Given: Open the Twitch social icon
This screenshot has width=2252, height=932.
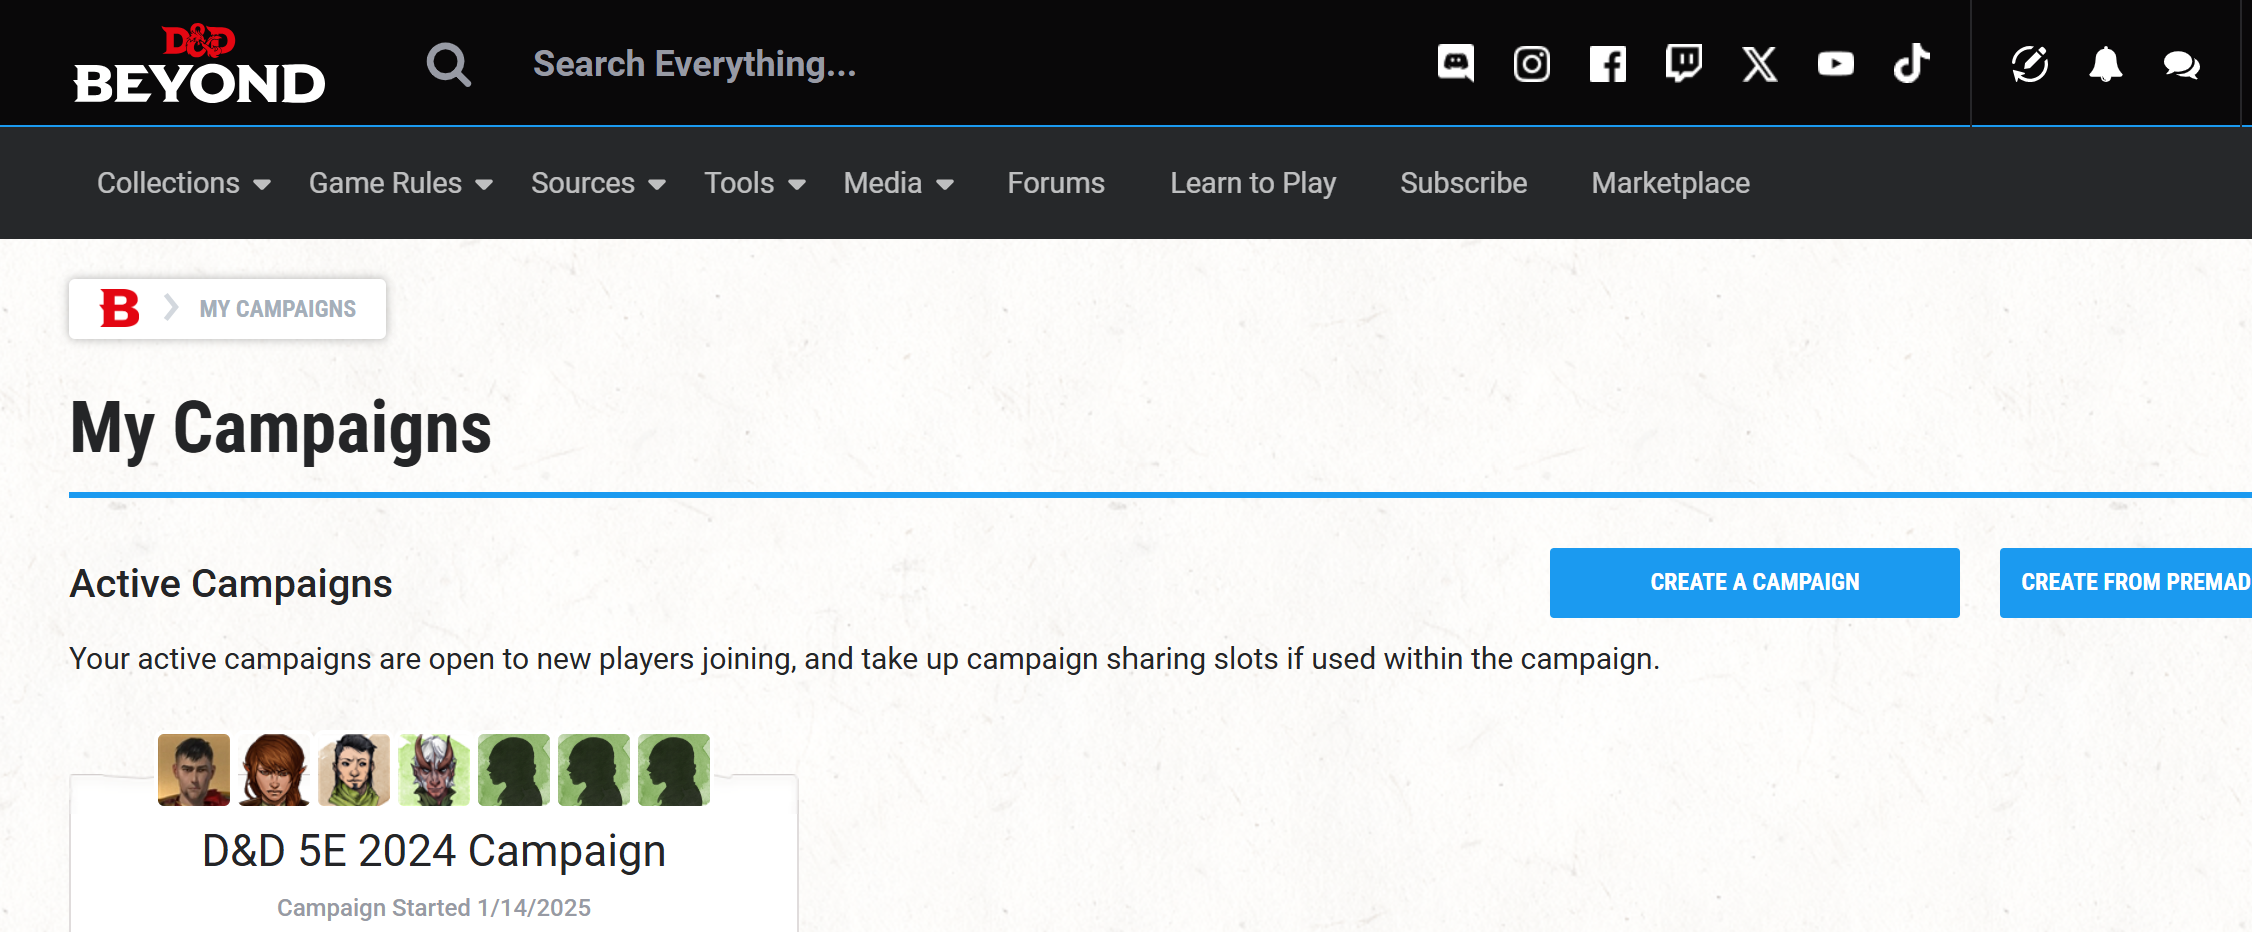Looking at the screenshot, I should (1683, 64).
